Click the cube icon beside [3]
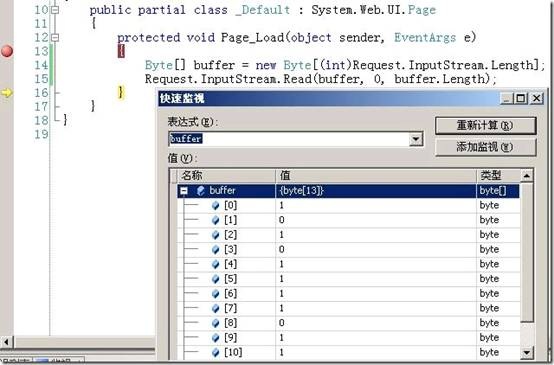This screenshot has width=554, height=365. click(x=216, y=250)
